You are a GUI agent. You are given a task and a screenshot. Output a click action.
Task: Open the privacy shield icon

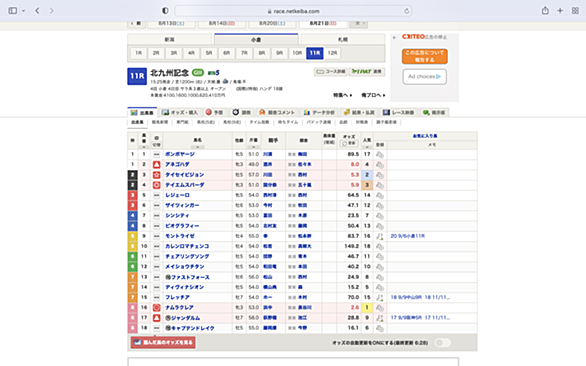(x=165, y=11)
